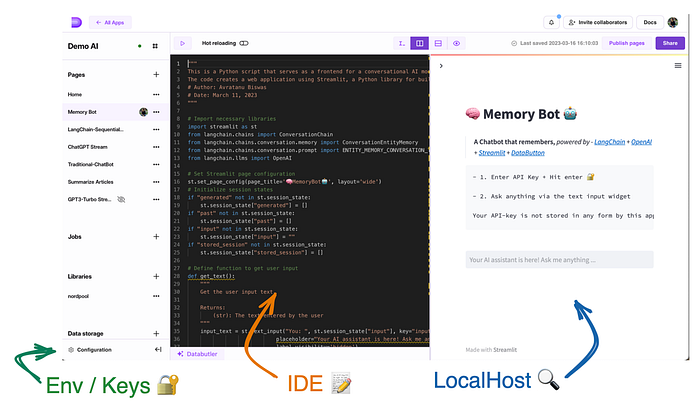700x413 pixels.
Task: Open options for nordpool library
Action: (156, 296)
